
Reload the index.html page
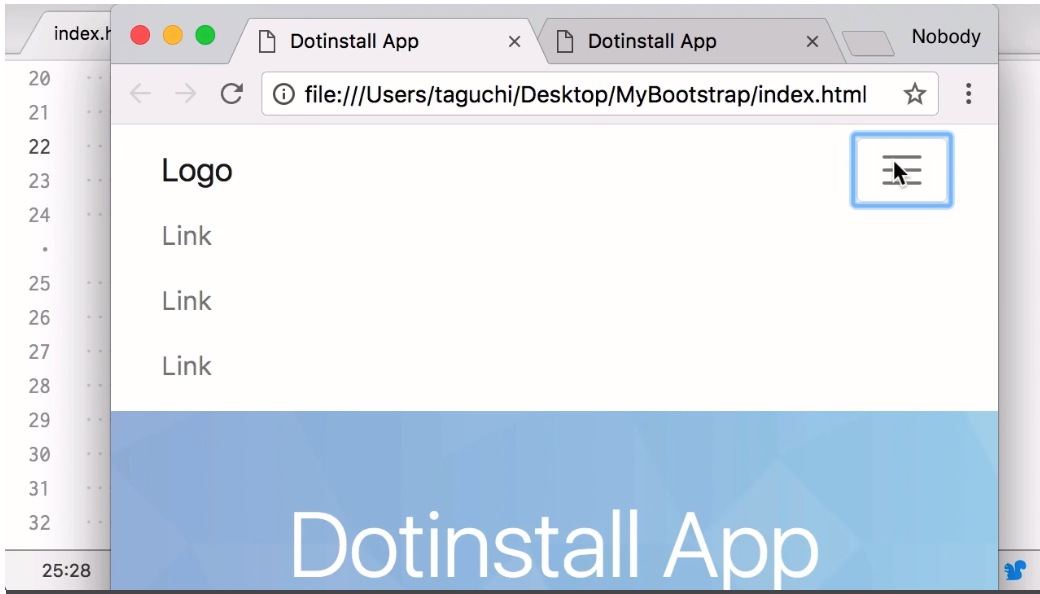pyautogui.click(x=232, y=94)
